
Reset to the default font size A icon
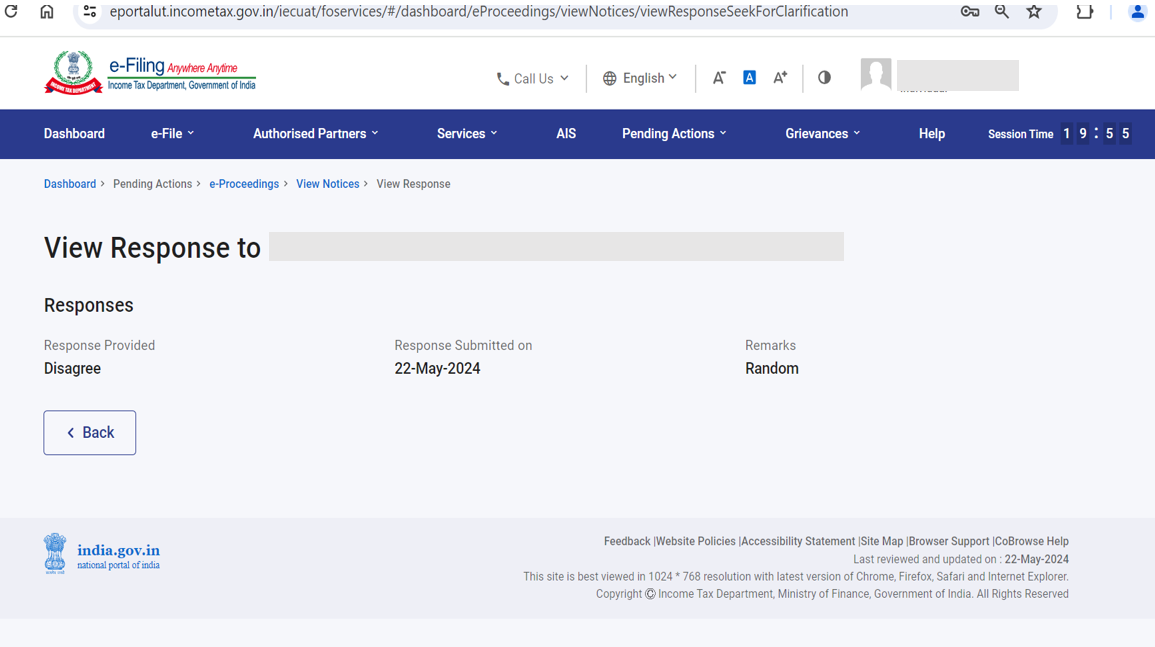pyautogui.click(x=749, y=78)
